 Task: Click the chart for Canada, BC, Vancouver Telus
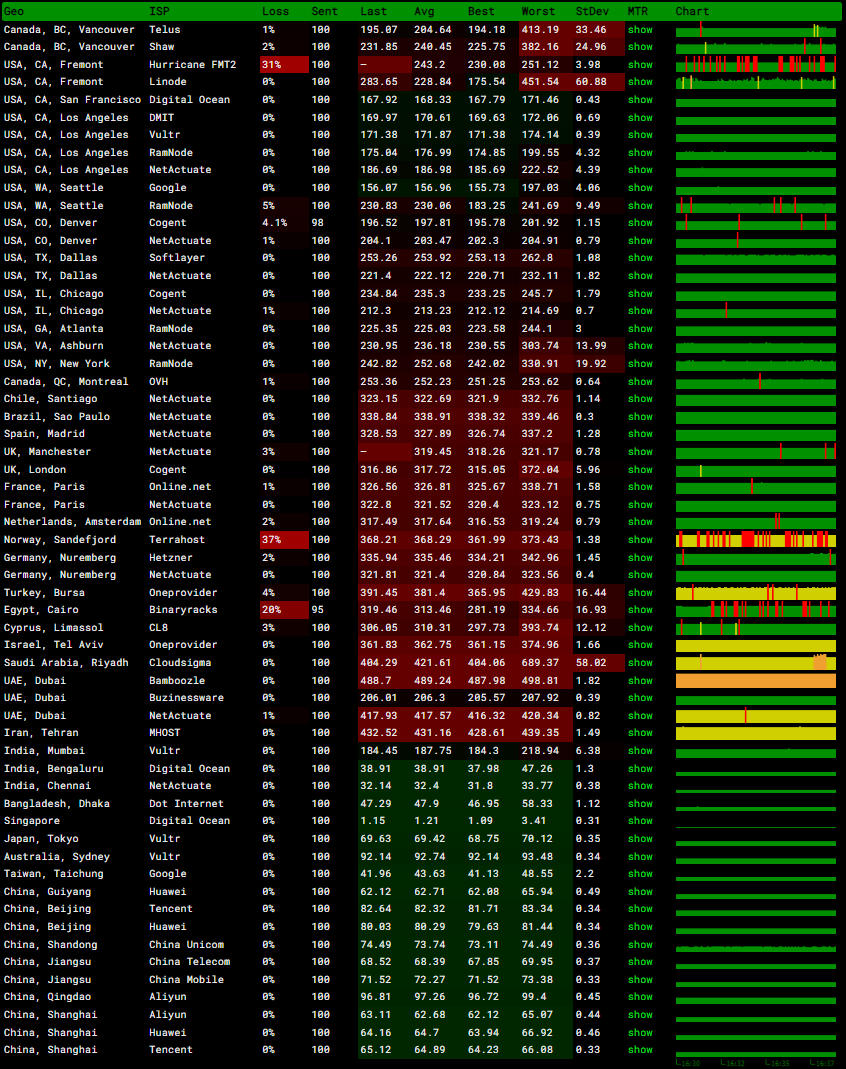[x=755, y=30]
